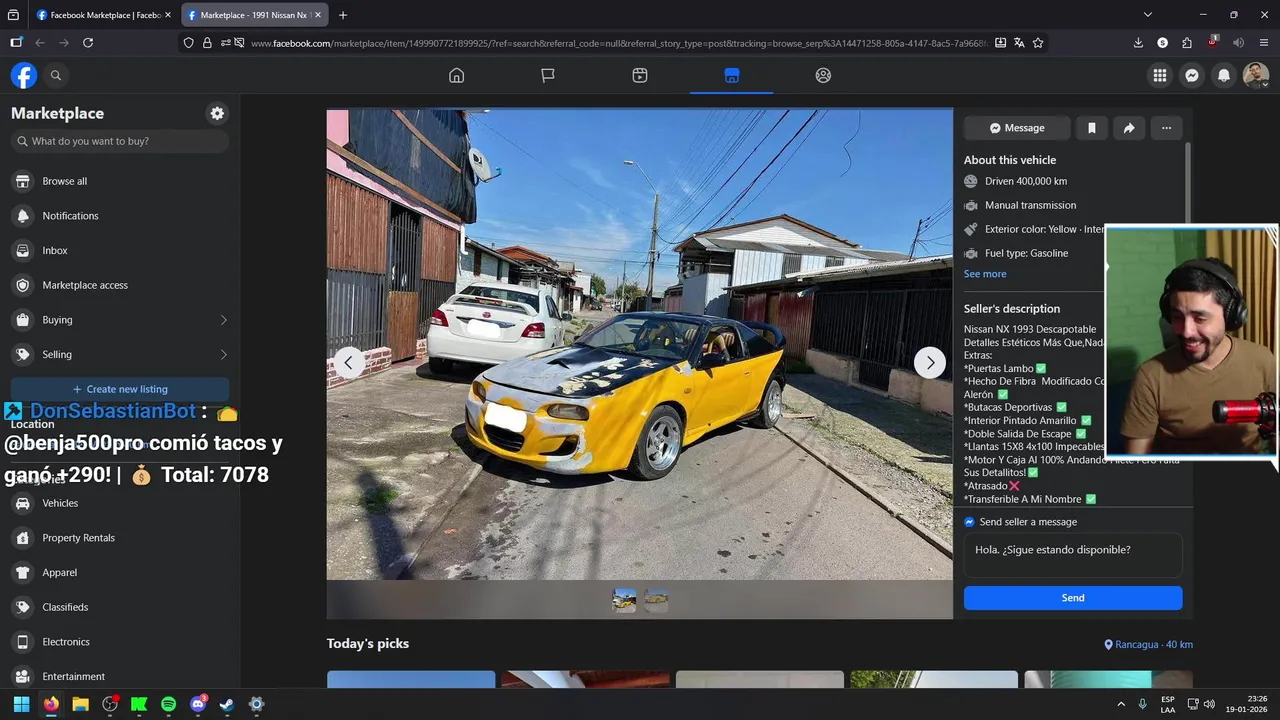Click the 'Driven 400,000 km' detail text
Image resolution: width=1280 pixels, height=720 pixels.
pos(1026,181)
